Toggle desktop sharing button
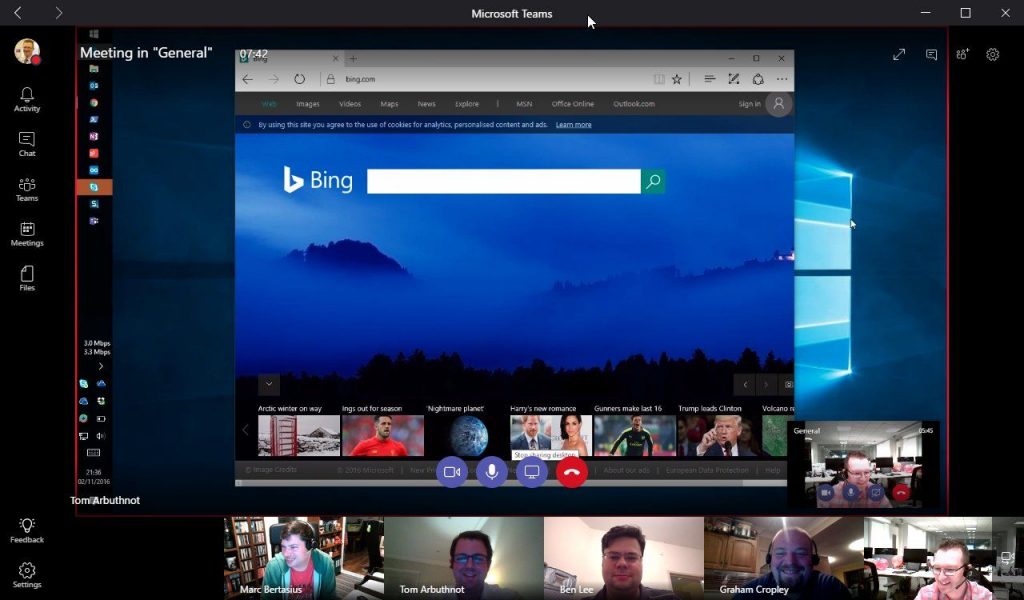The height and width of the screenshot is (600, 1024). point(532,472)
